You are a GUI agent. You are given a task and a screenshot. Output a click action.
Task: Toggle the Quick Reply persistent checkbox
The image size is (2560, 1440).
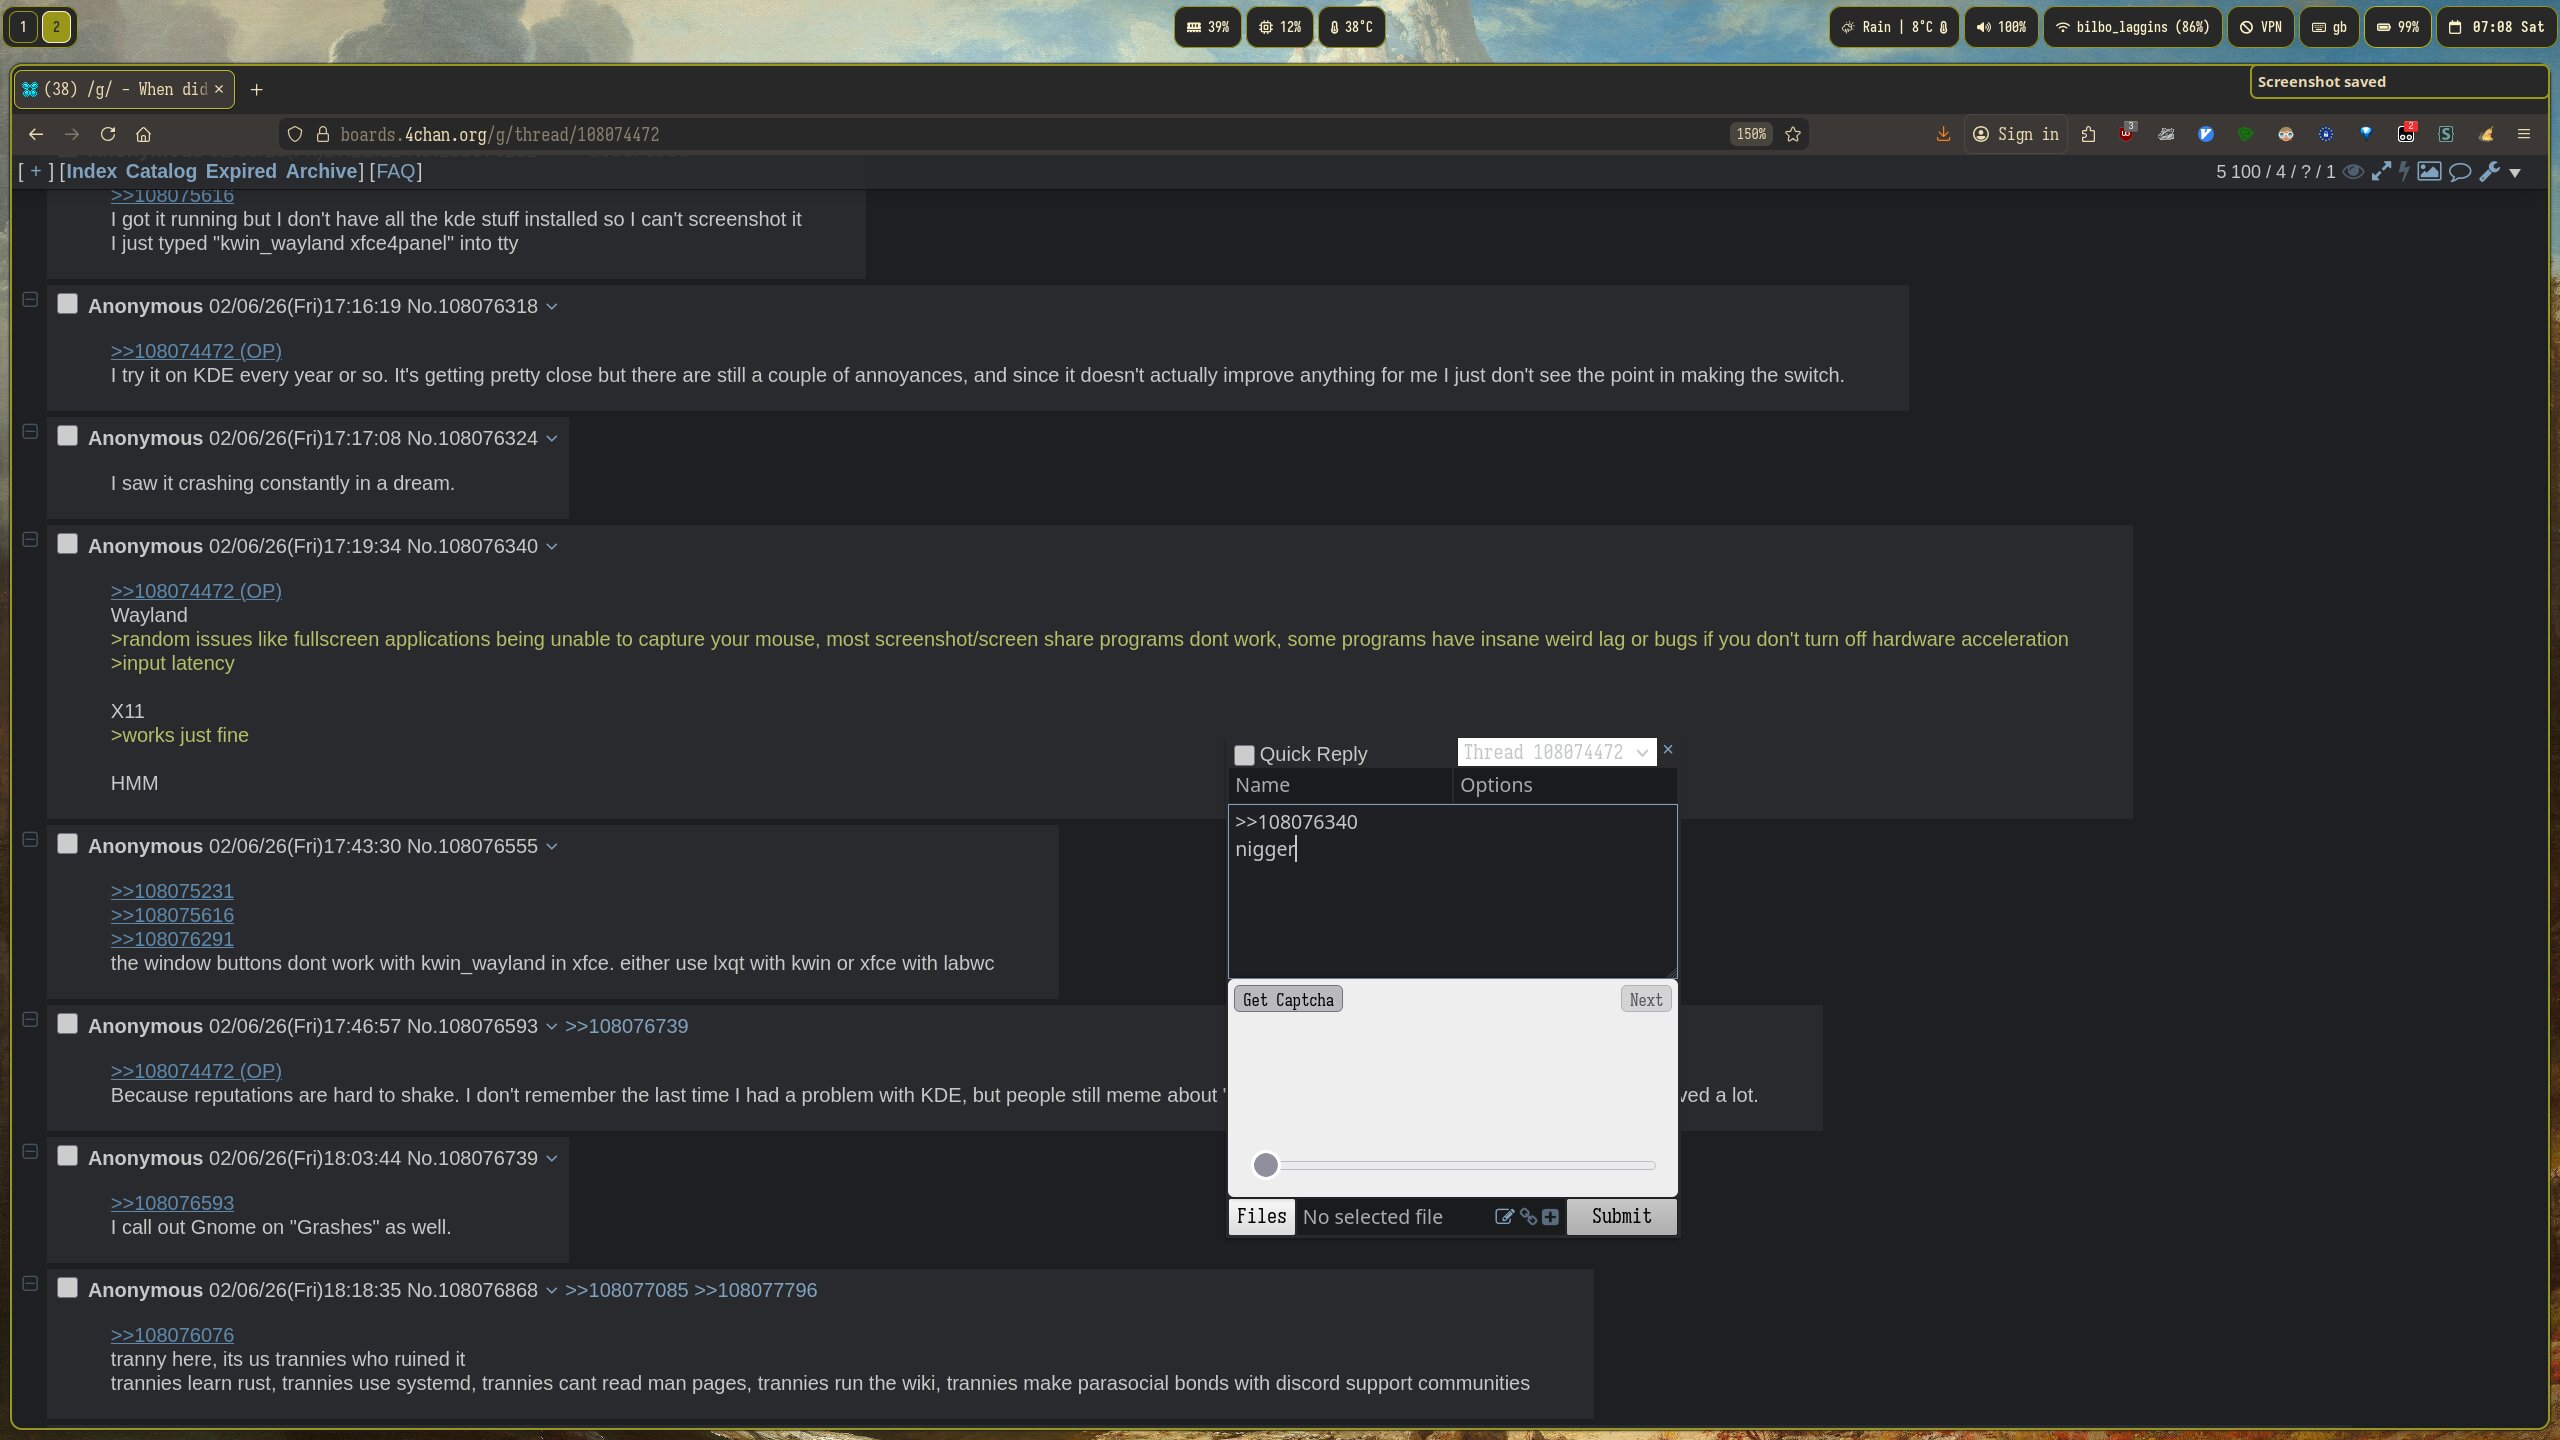1244,755
